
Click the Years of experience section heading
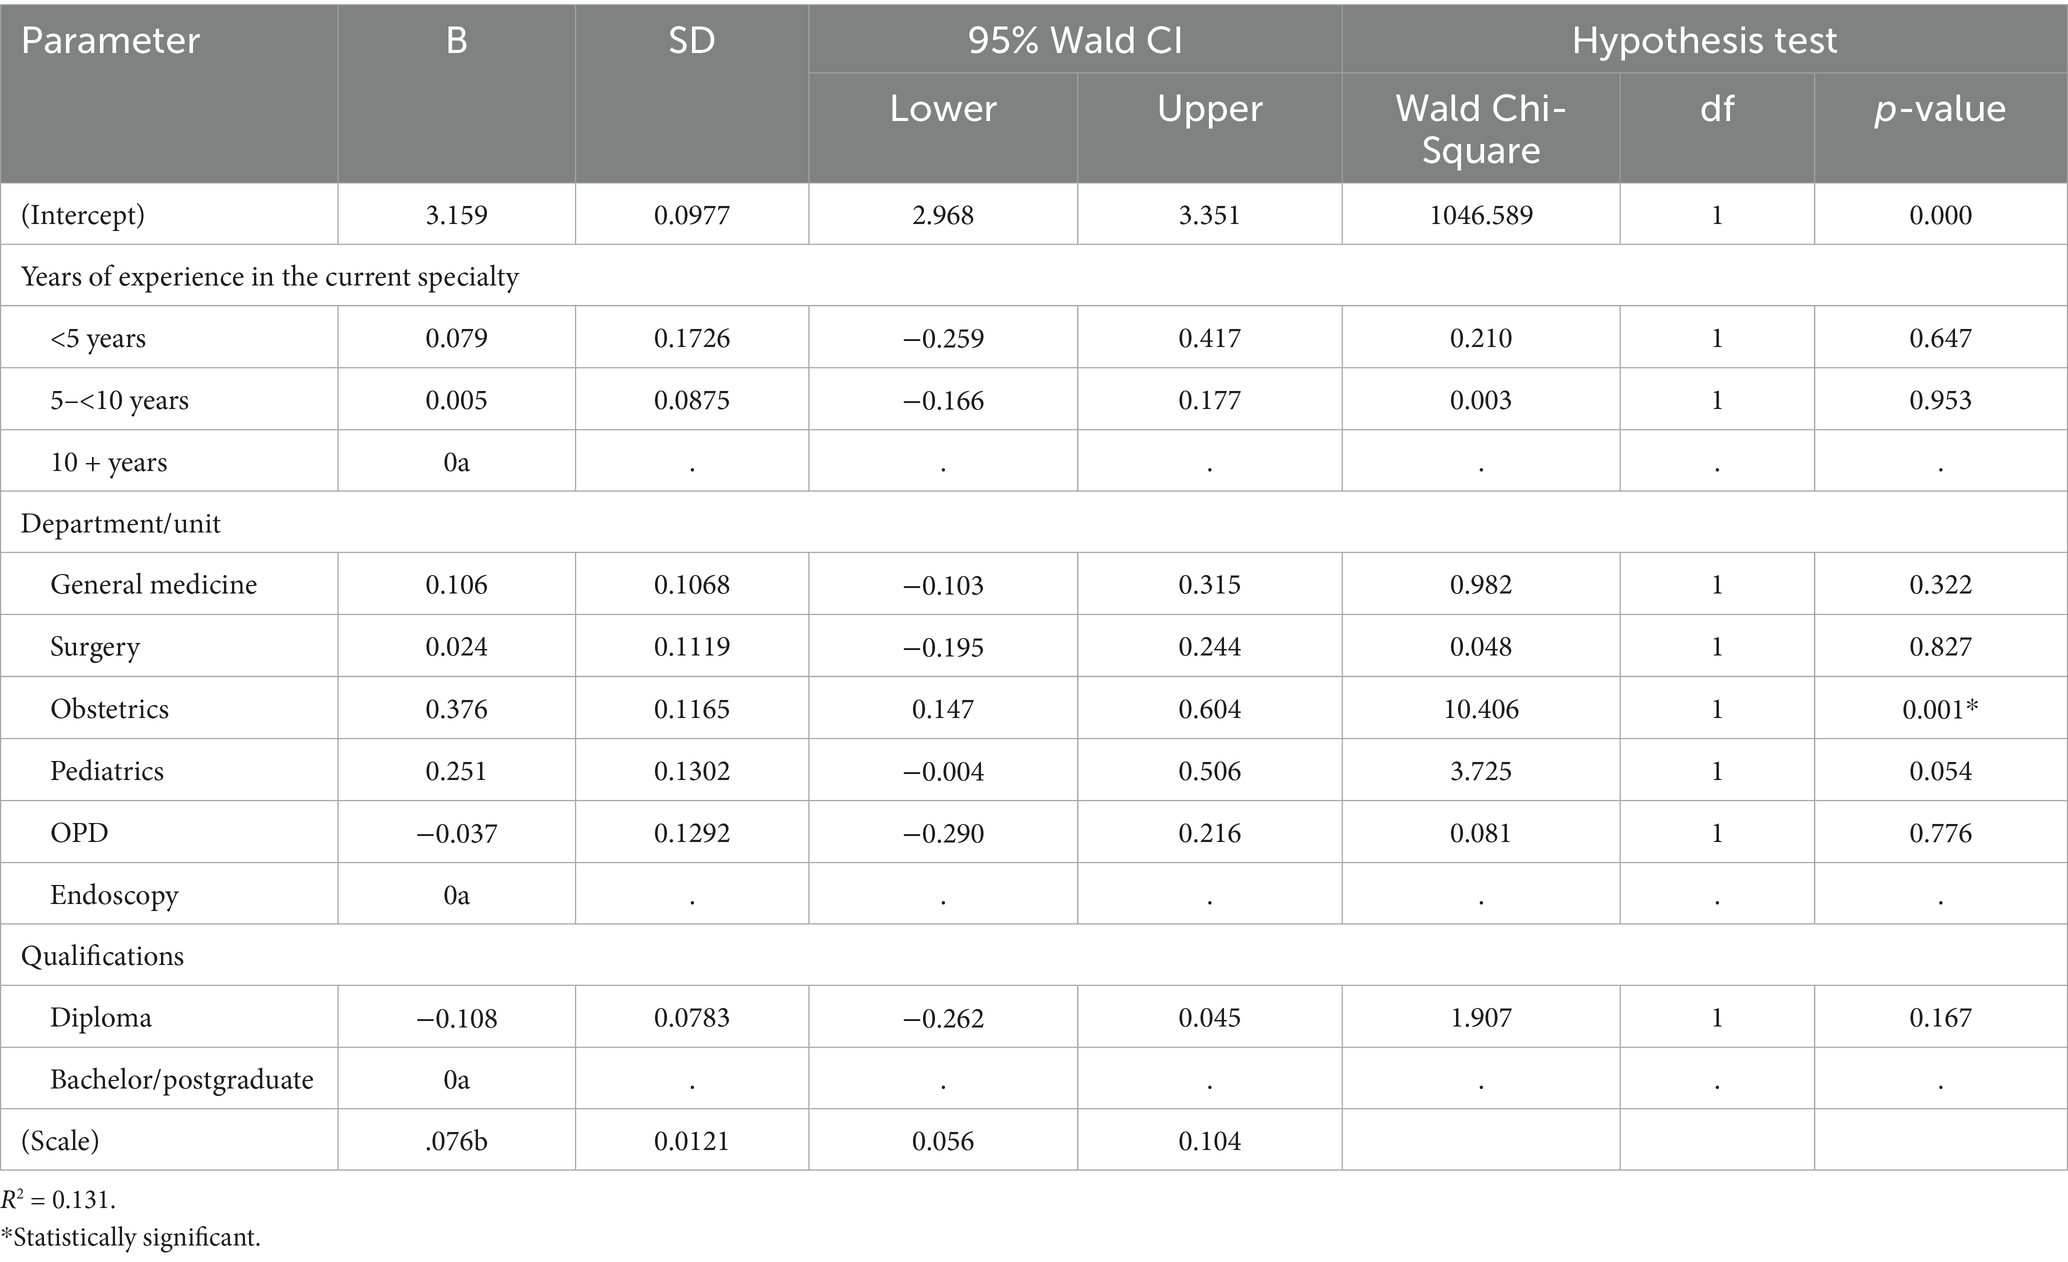[x=270, y=276]
